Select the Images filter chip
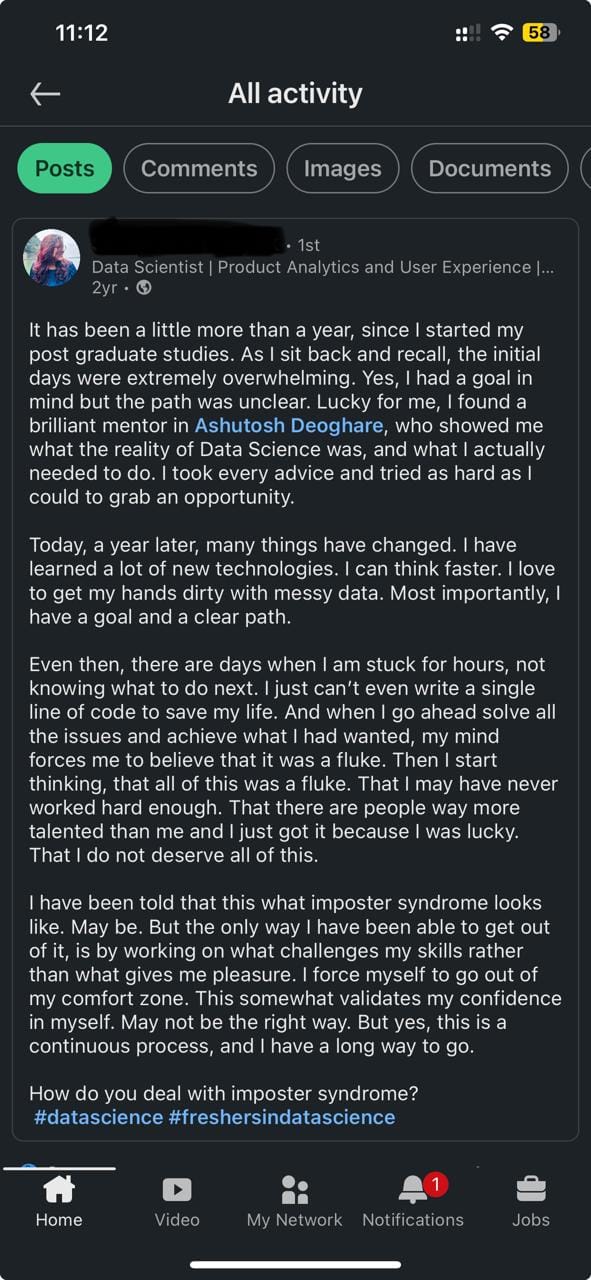The image size is (591, 1280). (343, 168)
